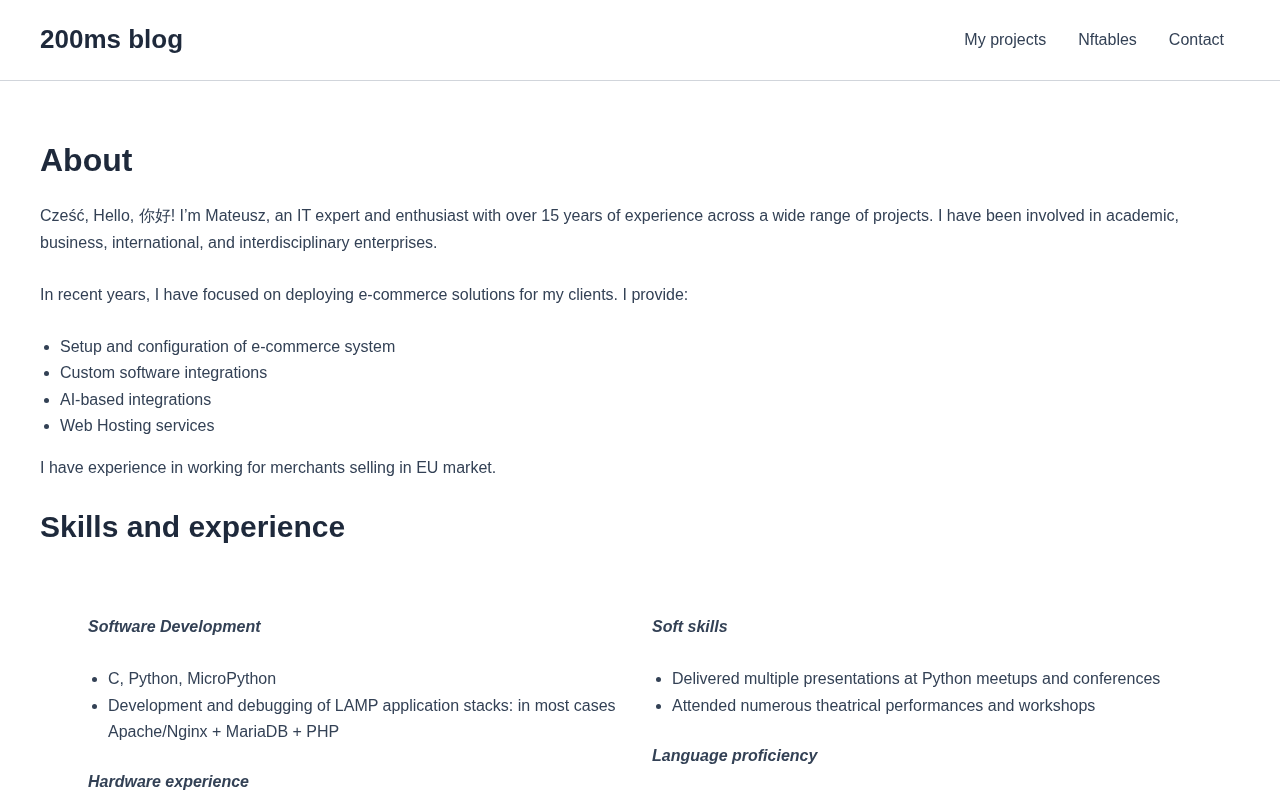Image resolution: width=1280 pixels, height=800 pixels.
Task: Open the Contact page link
Action: [1196, 40]
